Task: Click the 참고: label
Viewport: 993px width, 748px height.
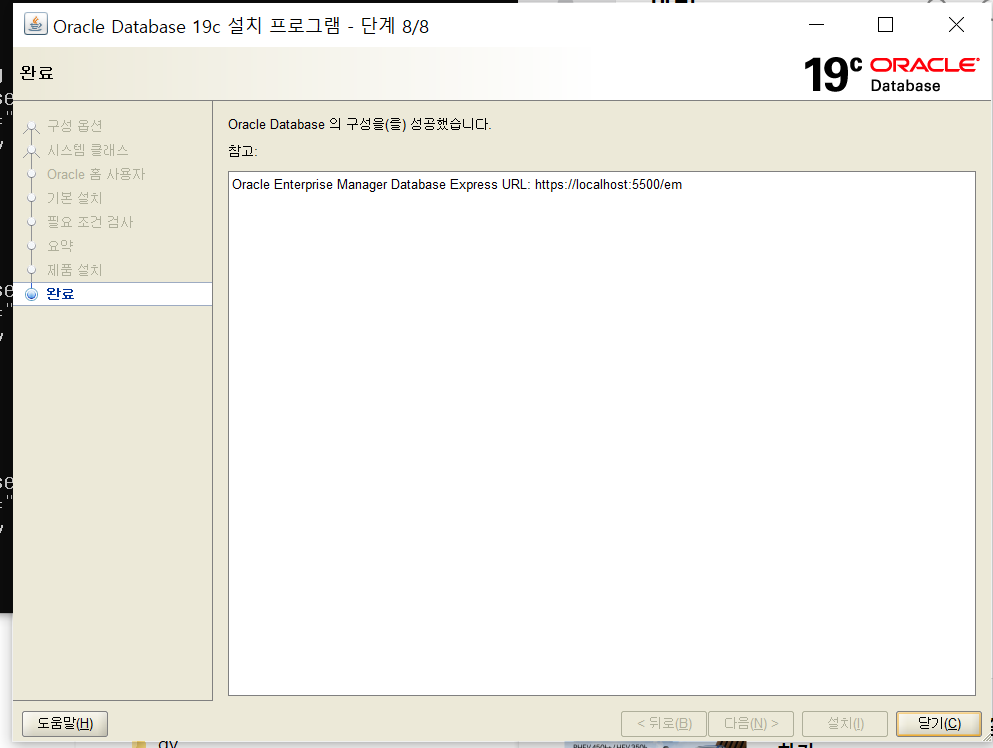Action: point(243,151)
